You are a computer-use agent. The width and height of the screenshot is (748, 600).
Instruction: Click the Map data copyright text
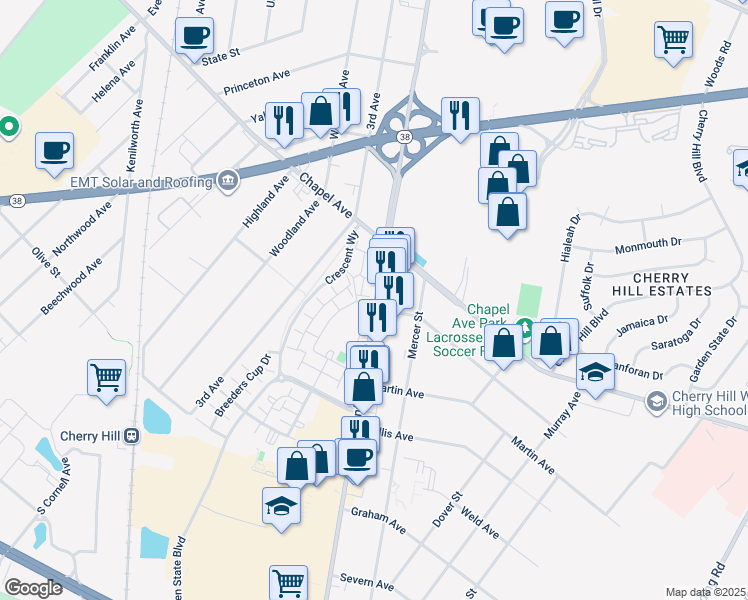pos(706,593)
